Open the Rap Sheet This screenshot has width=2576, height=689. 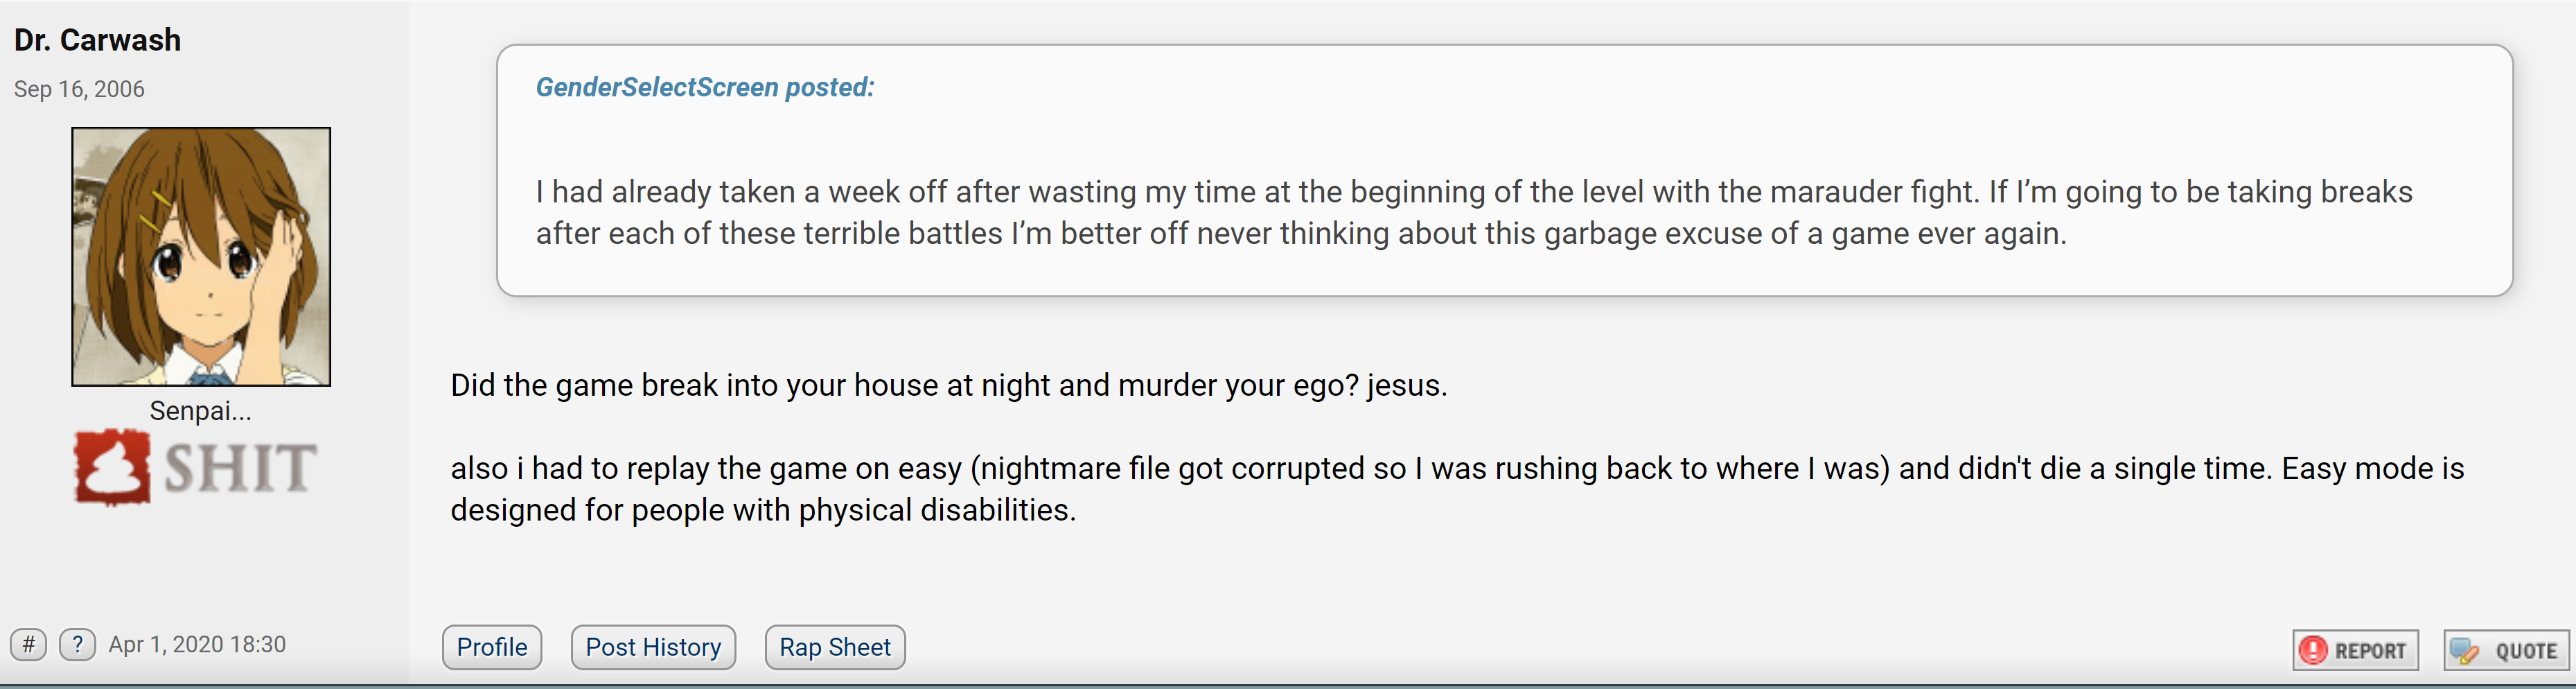point(835,647)
